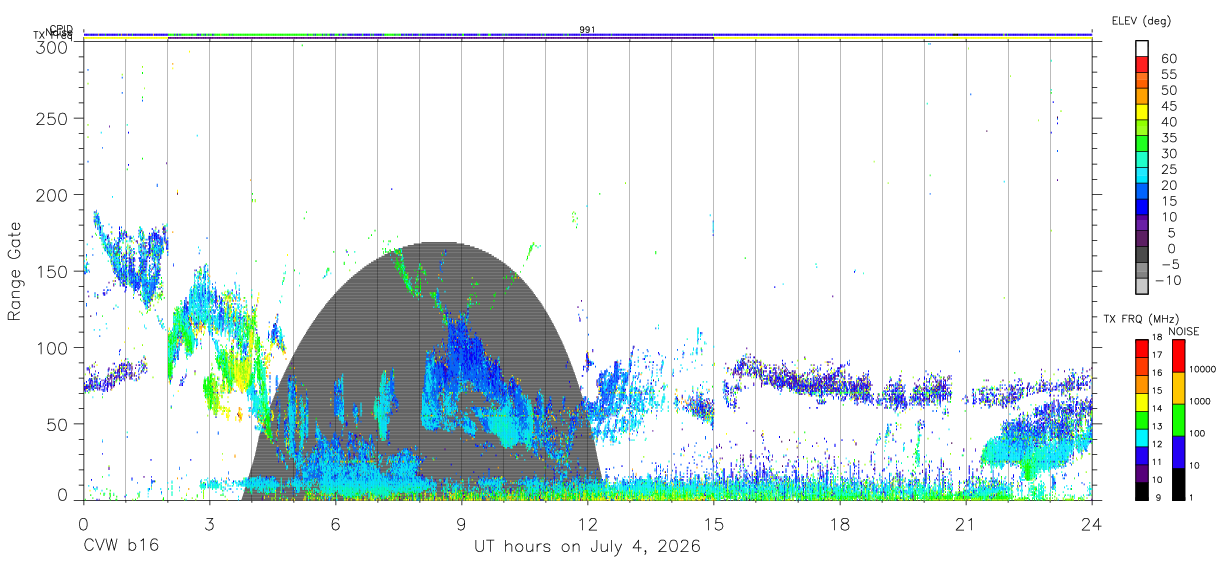Click the CVW b16 label
This screenshot has width=1228, height=567.
pyautogui.click(x=120, y=546)
